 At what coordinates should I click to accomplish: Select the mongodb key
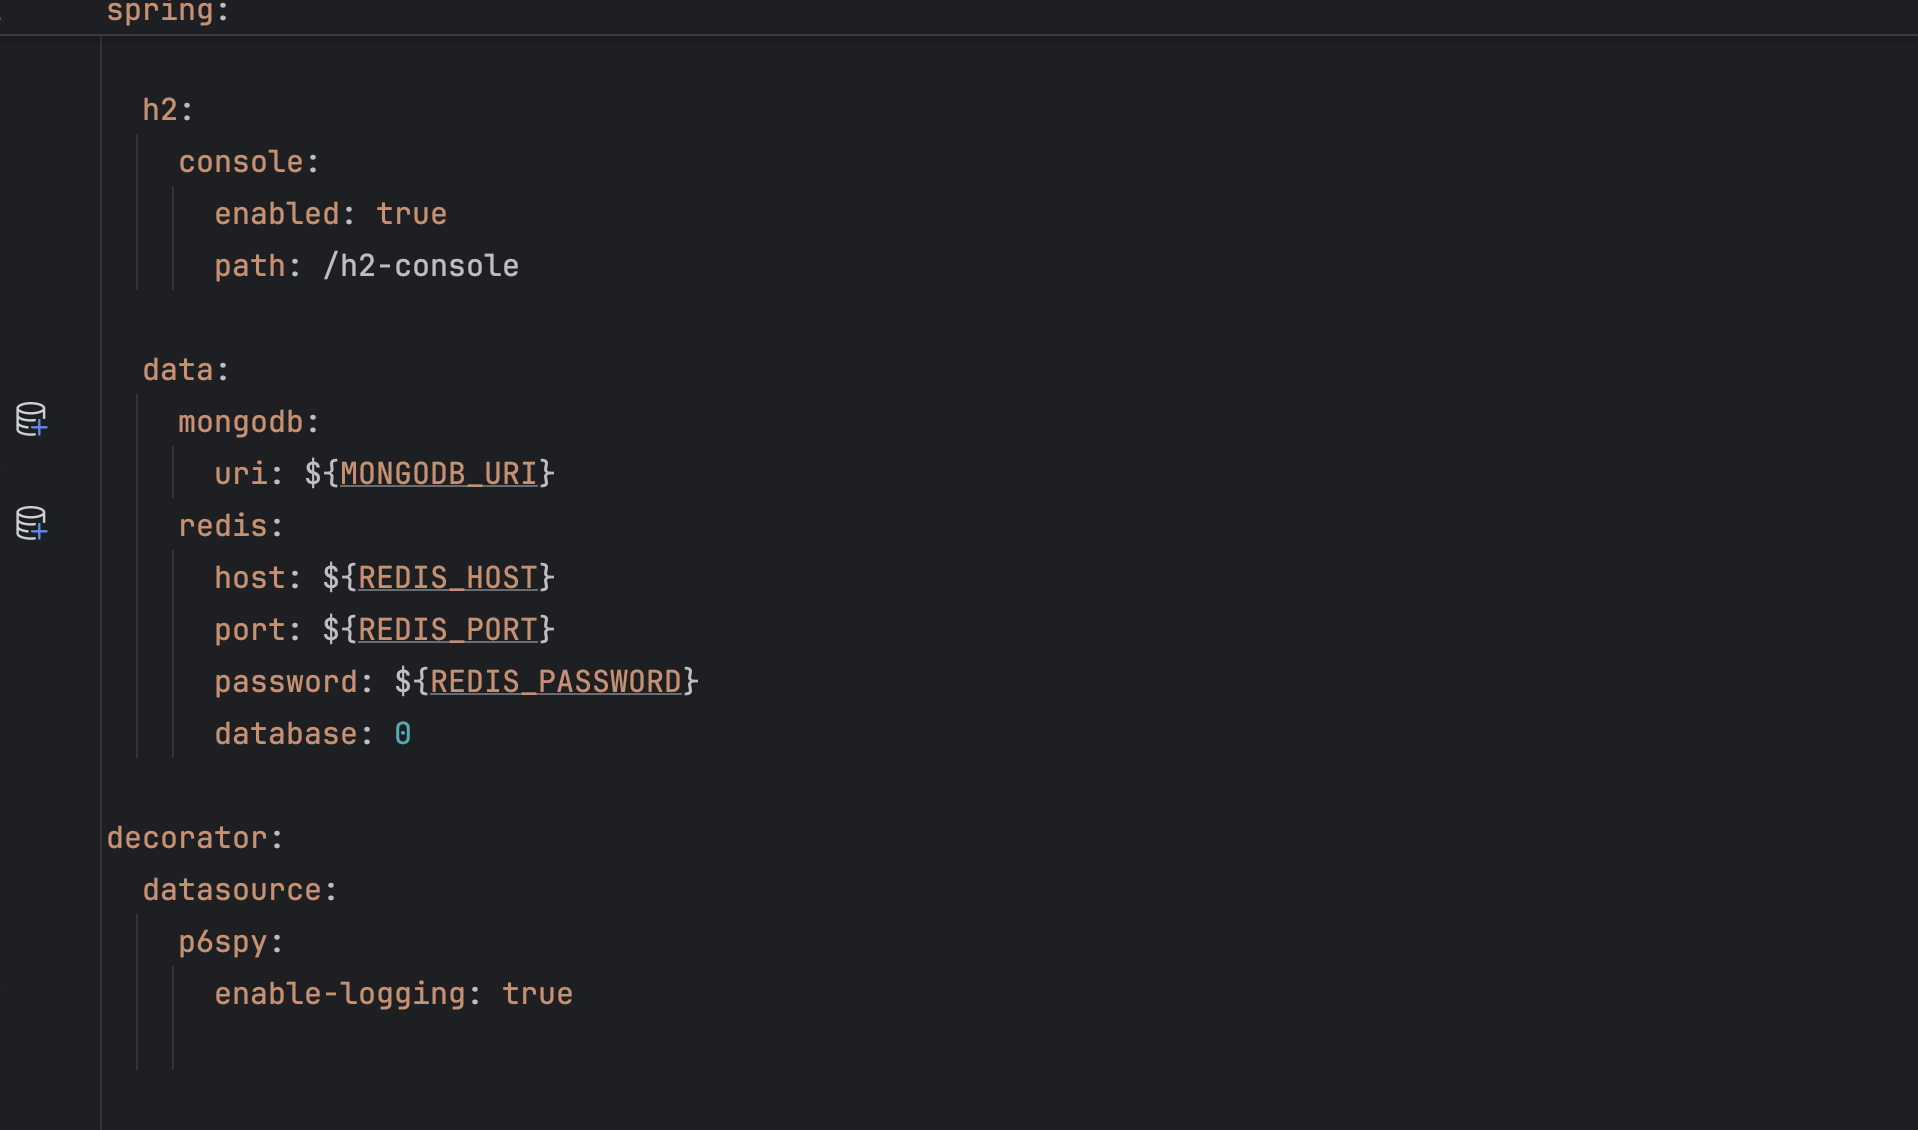pos(241,421)
